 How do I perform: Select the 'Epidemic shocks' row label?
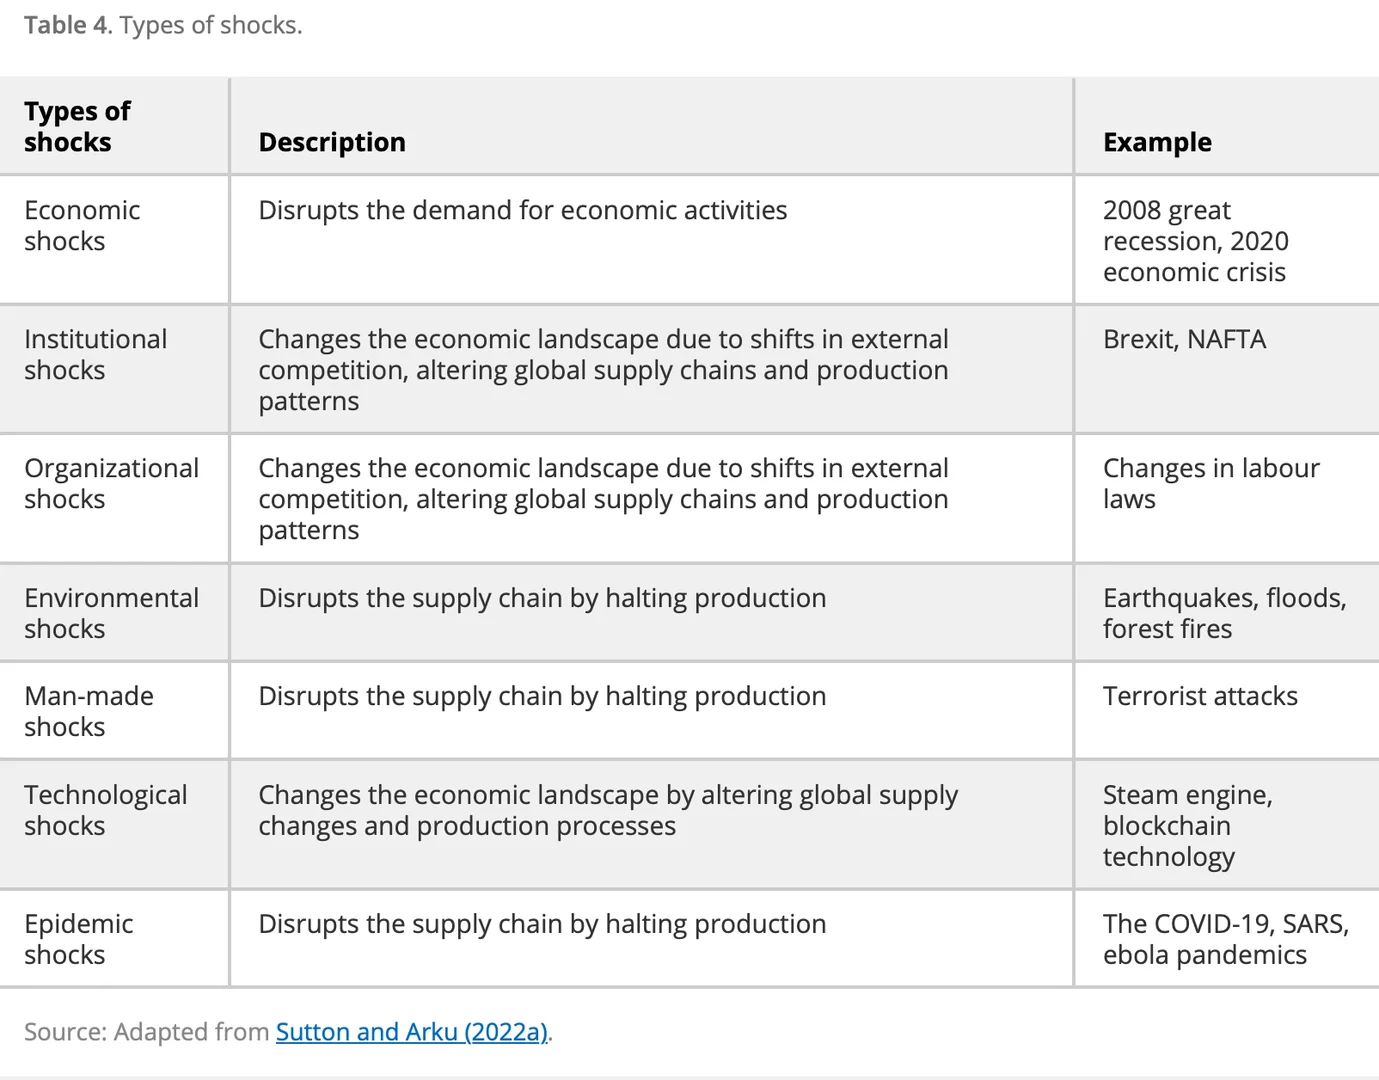[x=79, y=939]
